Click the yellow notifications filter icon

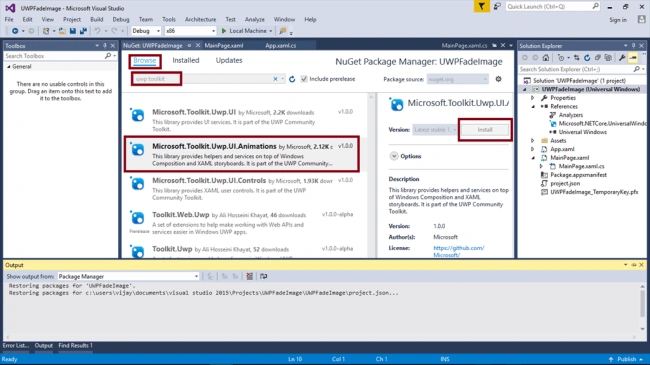coord(481,7)
